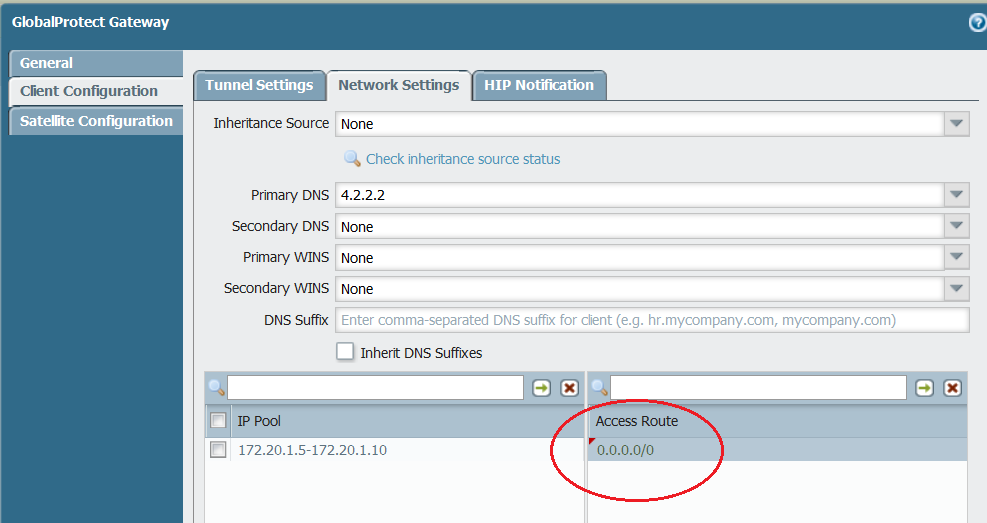The image size is (987, 523).
Task: Click the Access Route column header
Action: pos(777,421)
